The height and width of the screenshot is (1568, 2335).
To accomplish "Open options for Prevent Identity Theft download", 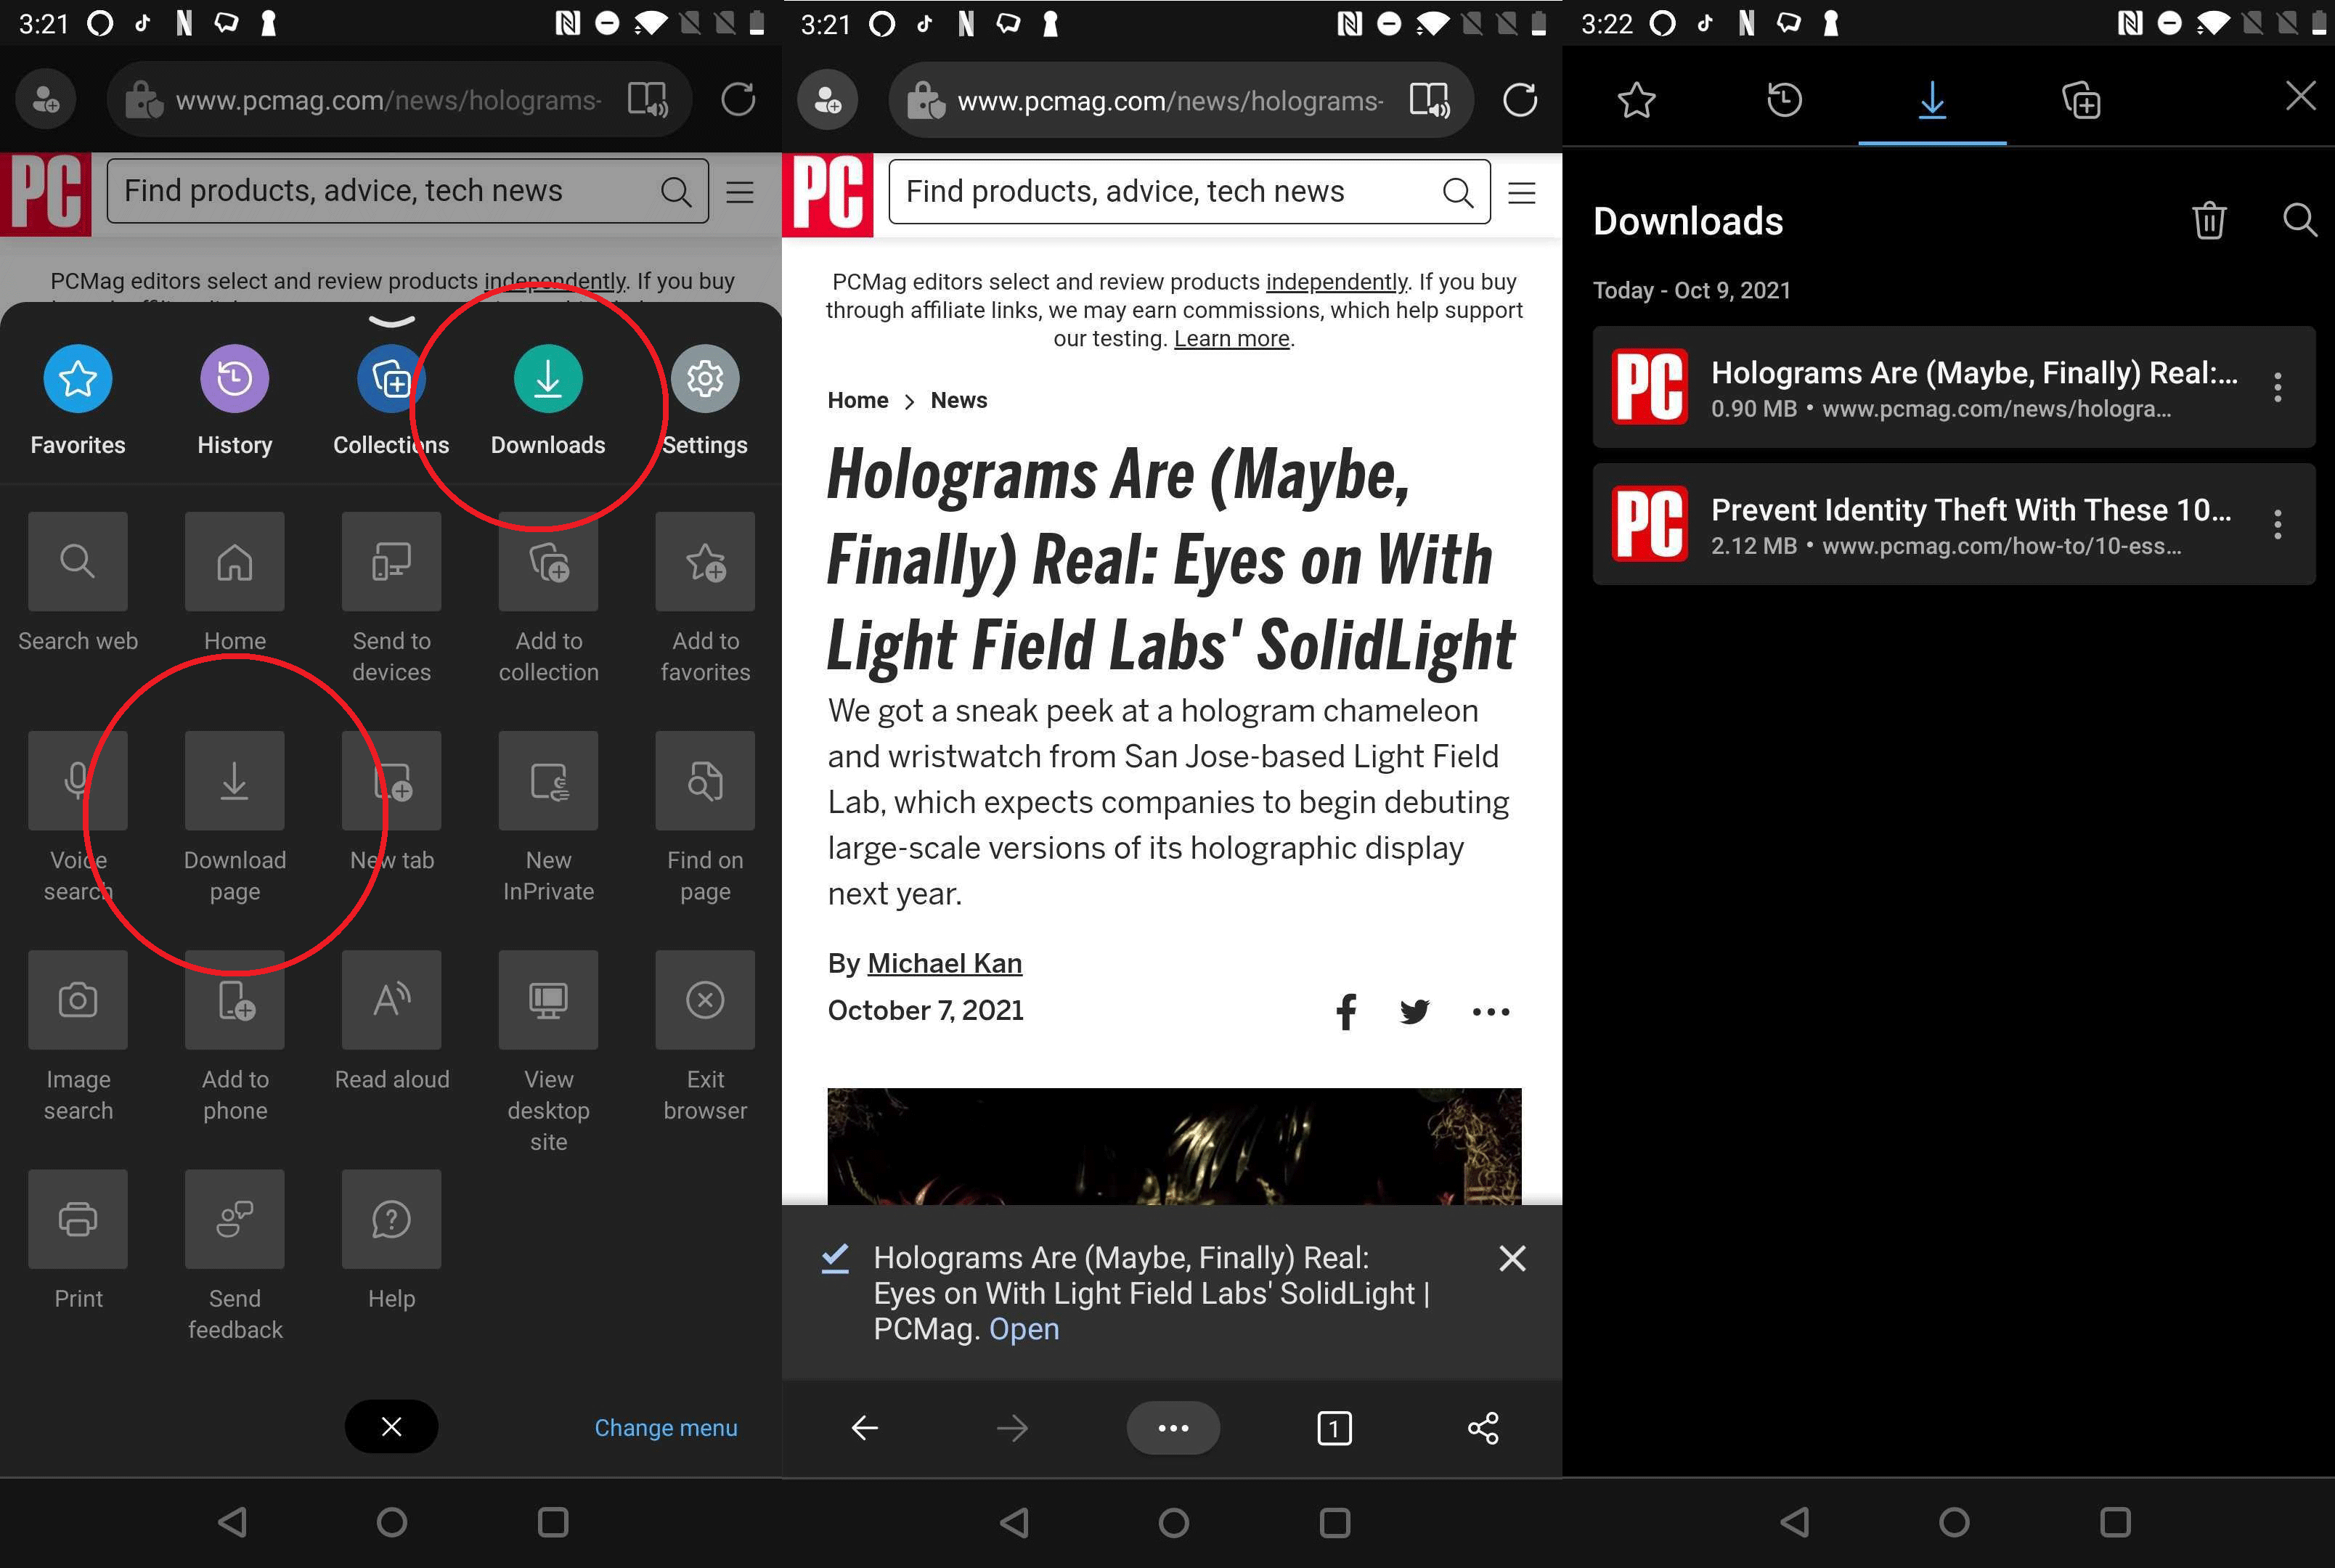I will tap(2277, 524).
